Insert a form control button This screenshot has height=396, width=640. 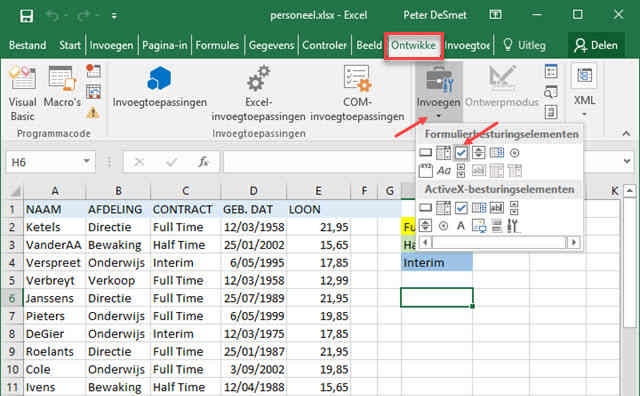[x=426, y=153]
